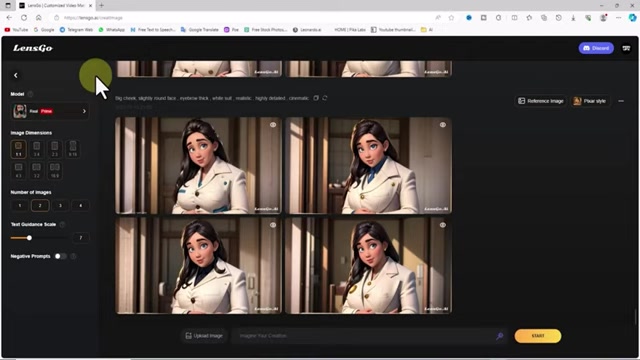The image size is (640, 360).
Task: Open the Pixar style selector
Action: coord(589,101)
